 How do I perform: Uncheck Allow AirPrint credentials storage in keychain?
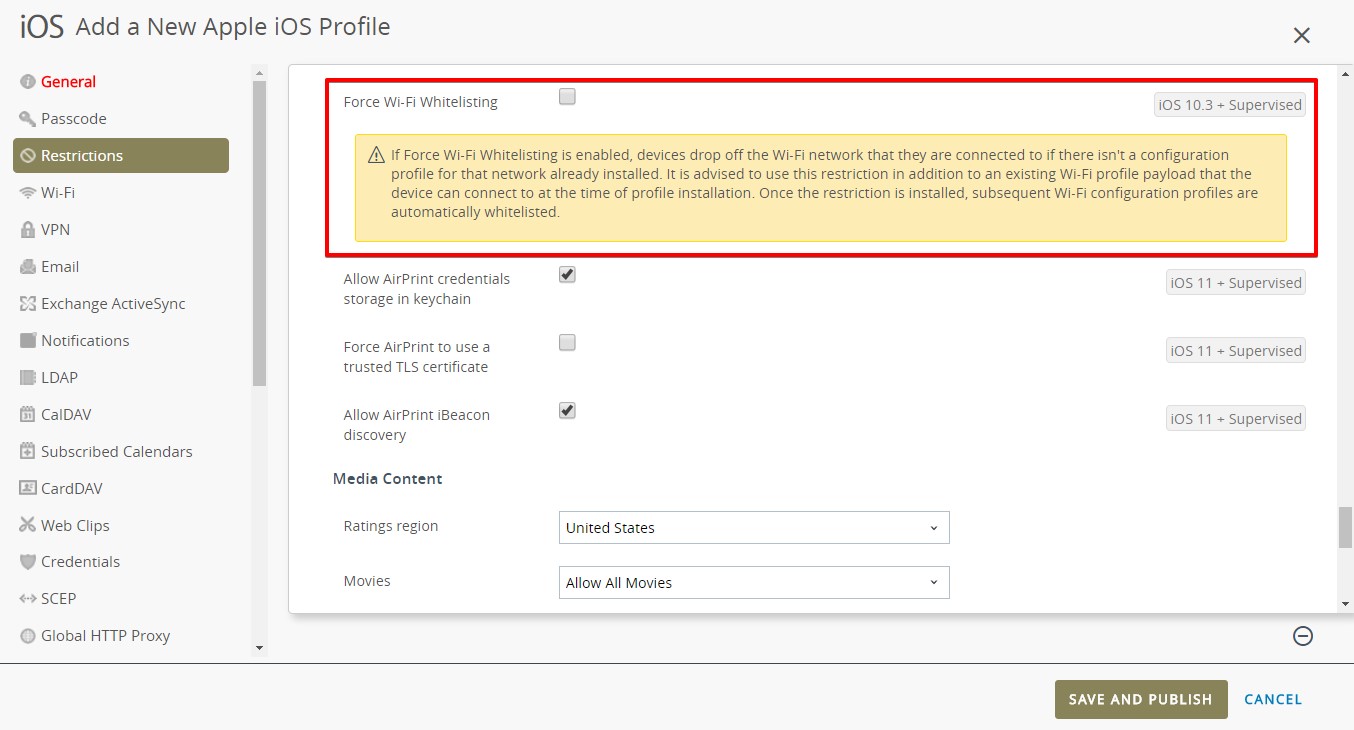pos(567,275)
